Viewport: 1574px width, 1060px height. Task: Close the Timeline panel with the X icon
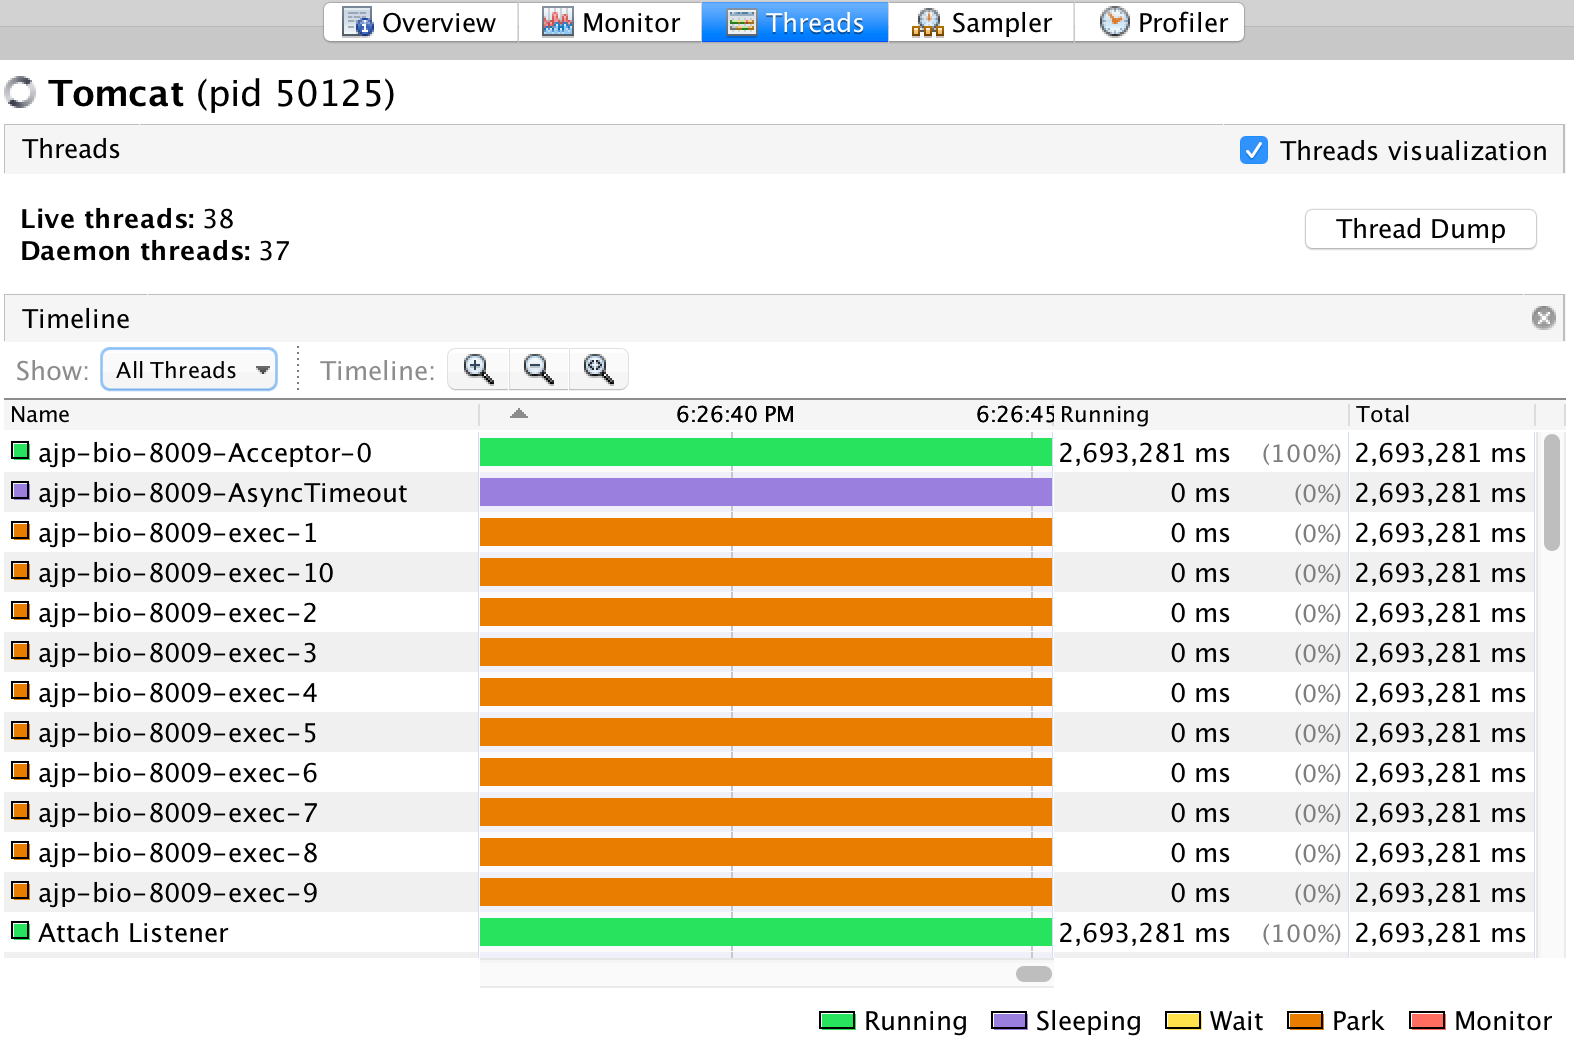coord(1543,318)
